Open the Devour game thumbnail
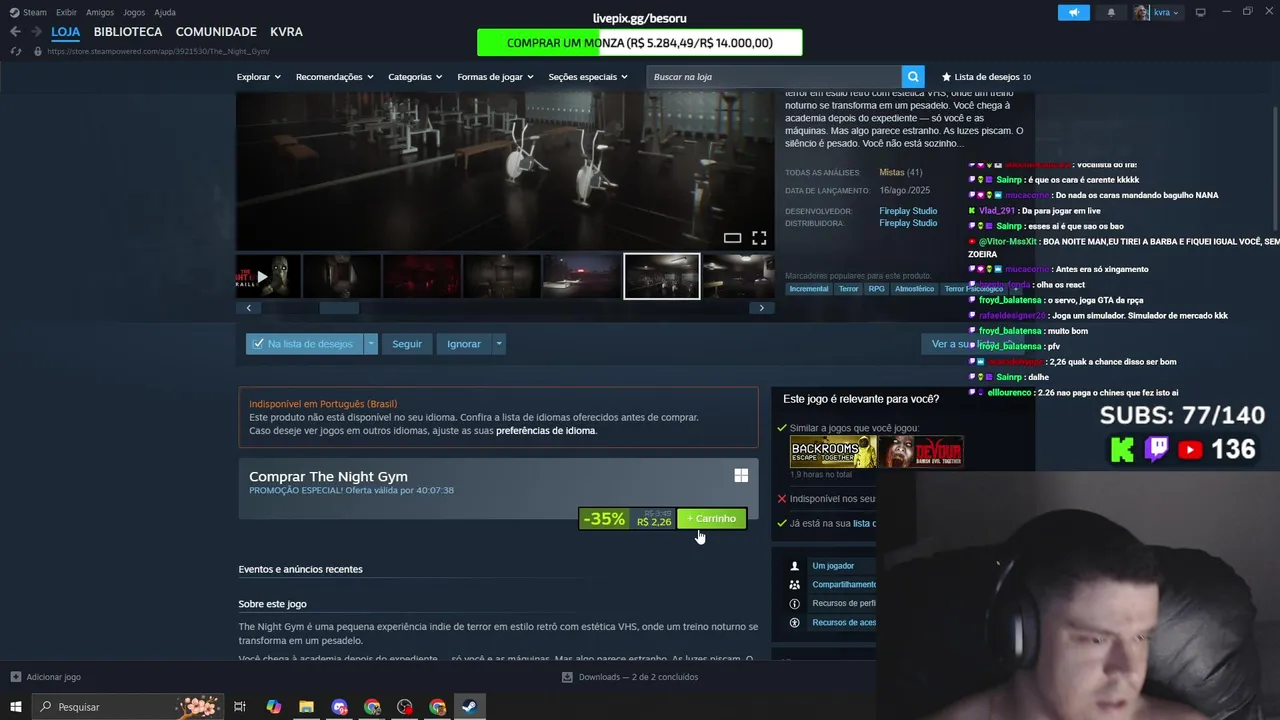 click(x=921, y=451)
